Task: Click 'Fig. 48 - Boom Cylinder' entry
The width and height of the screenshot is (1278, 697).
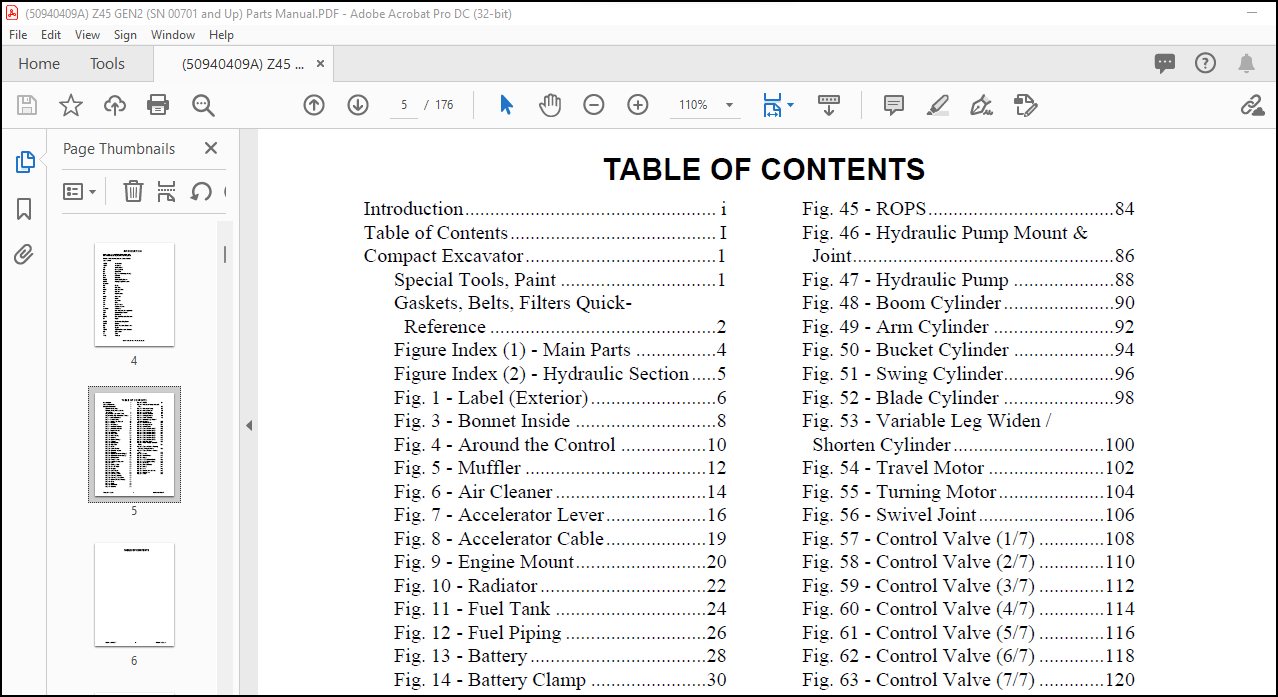Action: pyautogui.click(x=968, y=303)
